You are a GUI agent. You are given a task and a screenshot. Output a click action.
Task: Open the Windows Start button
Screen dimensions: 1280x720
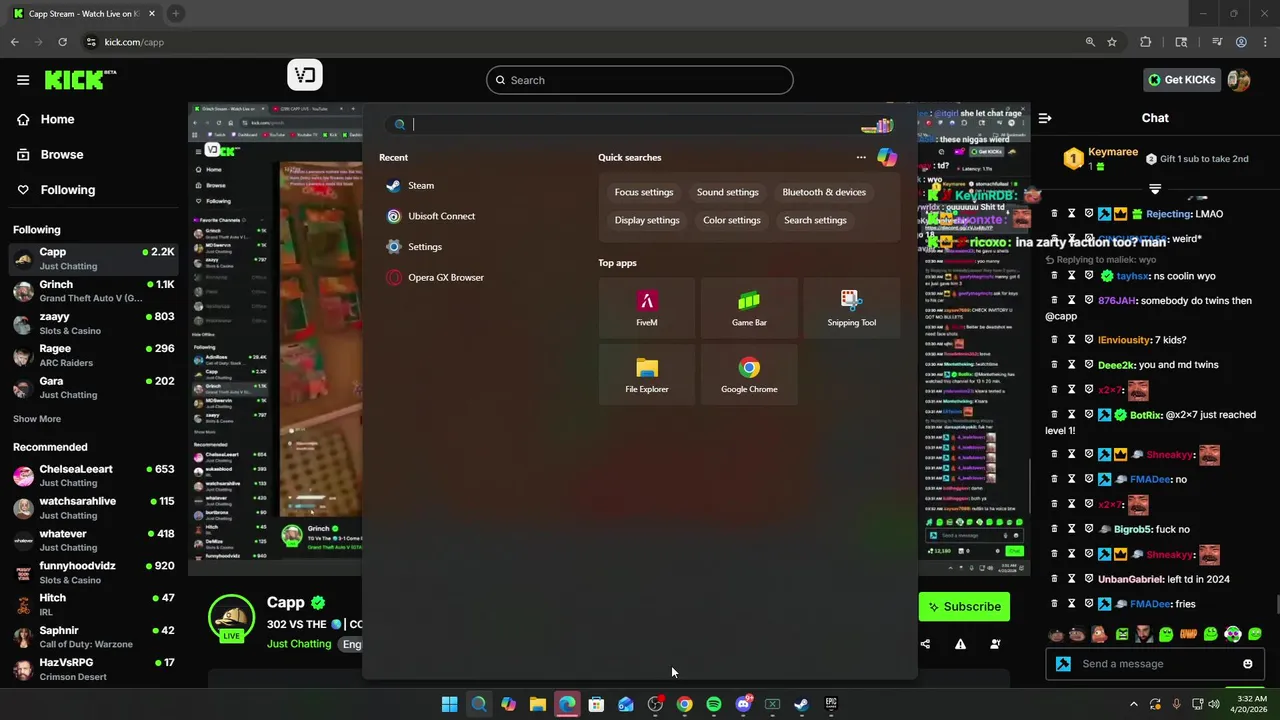[x=450, y=704]
